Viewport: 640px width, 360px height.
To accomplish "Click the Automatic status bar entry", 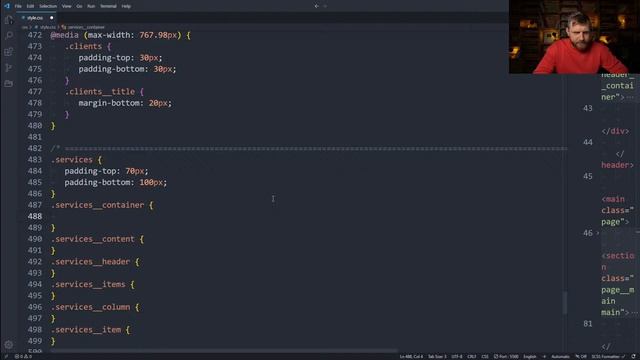I will [560, 357].
